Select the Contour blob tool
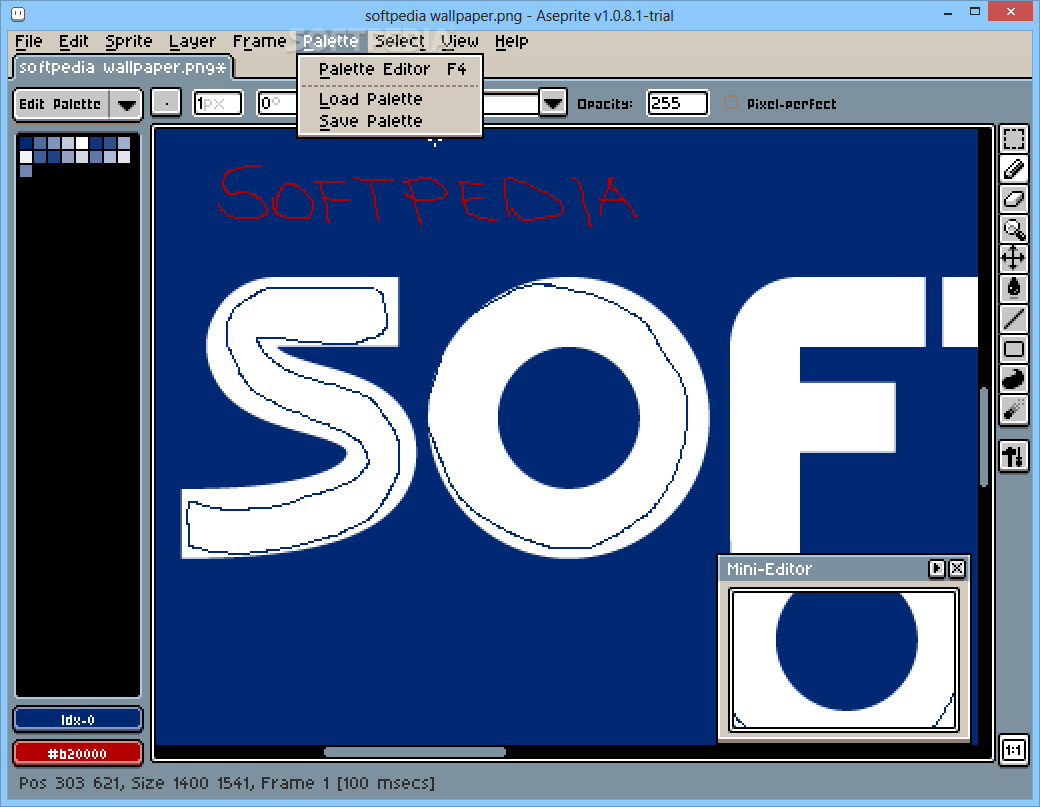 [1013, 379]
